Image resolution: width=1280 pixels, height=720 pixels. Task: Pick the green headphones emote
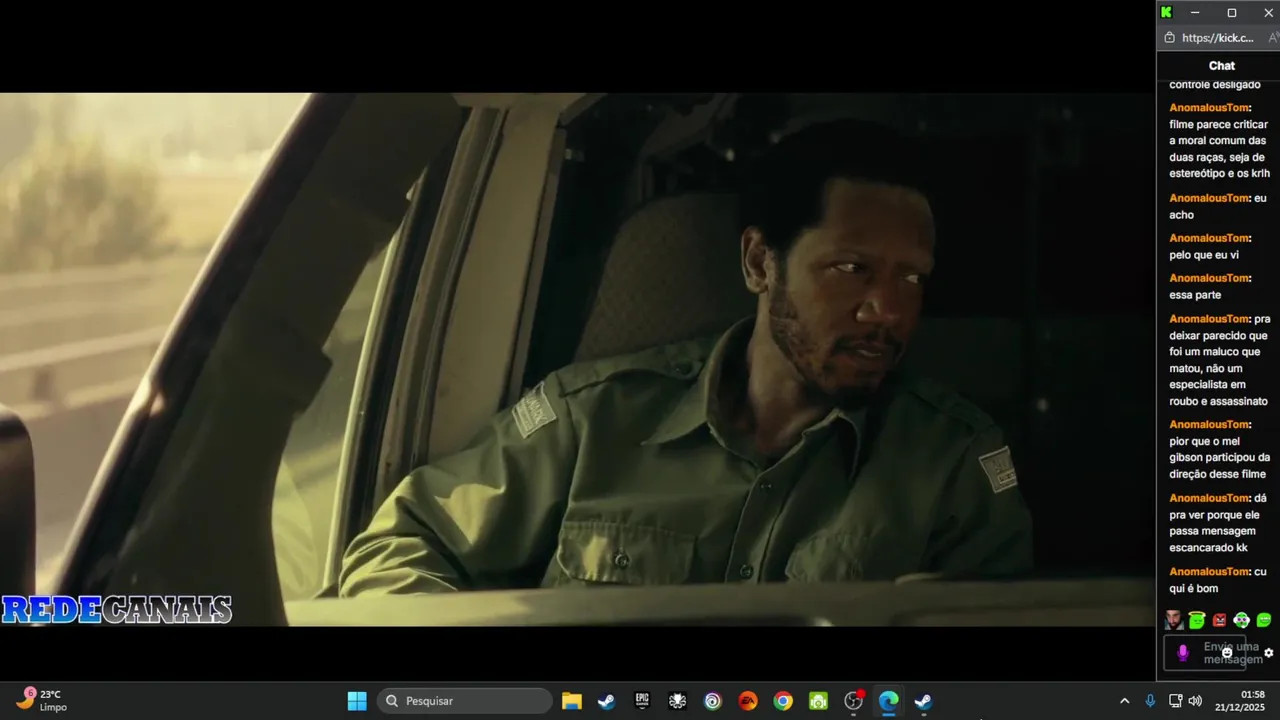point(1242,620)
